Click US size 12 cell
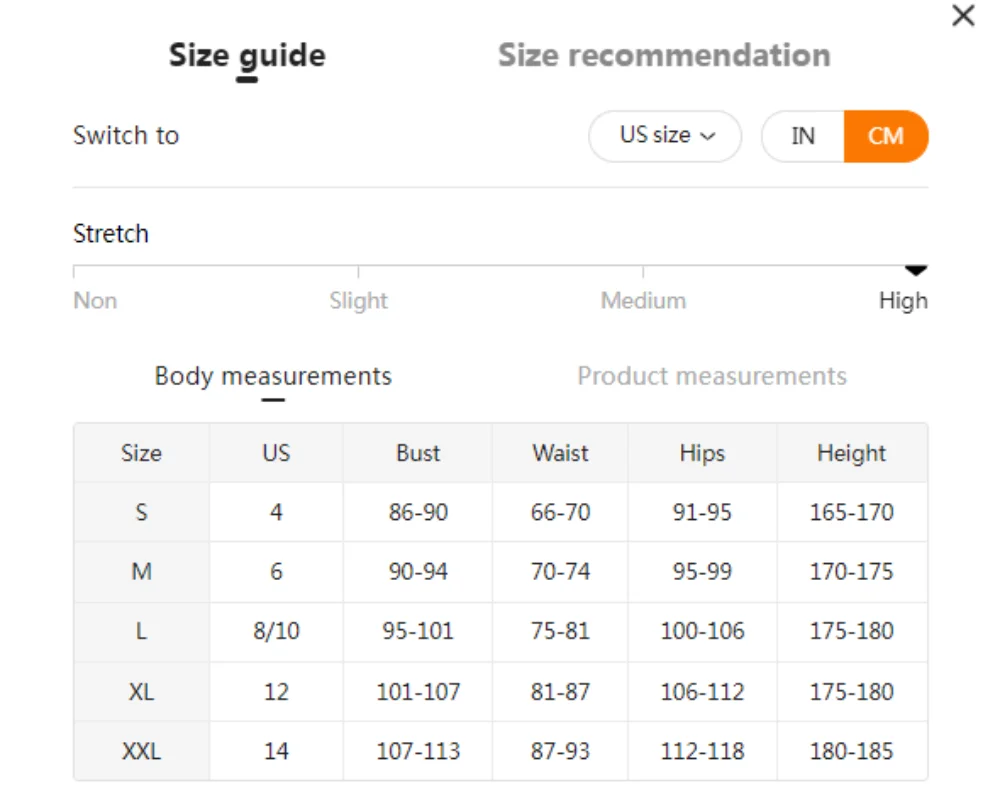Viewport: 1000px width, 800px height. 276,692
